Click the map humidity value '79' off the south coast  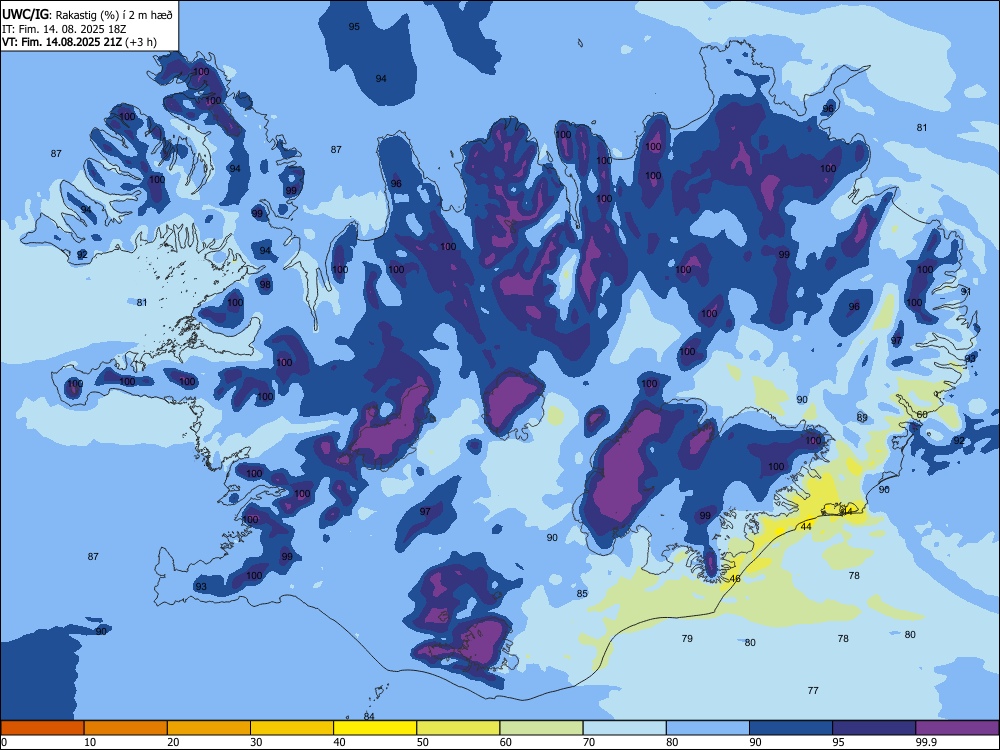(x=687, y=638)
